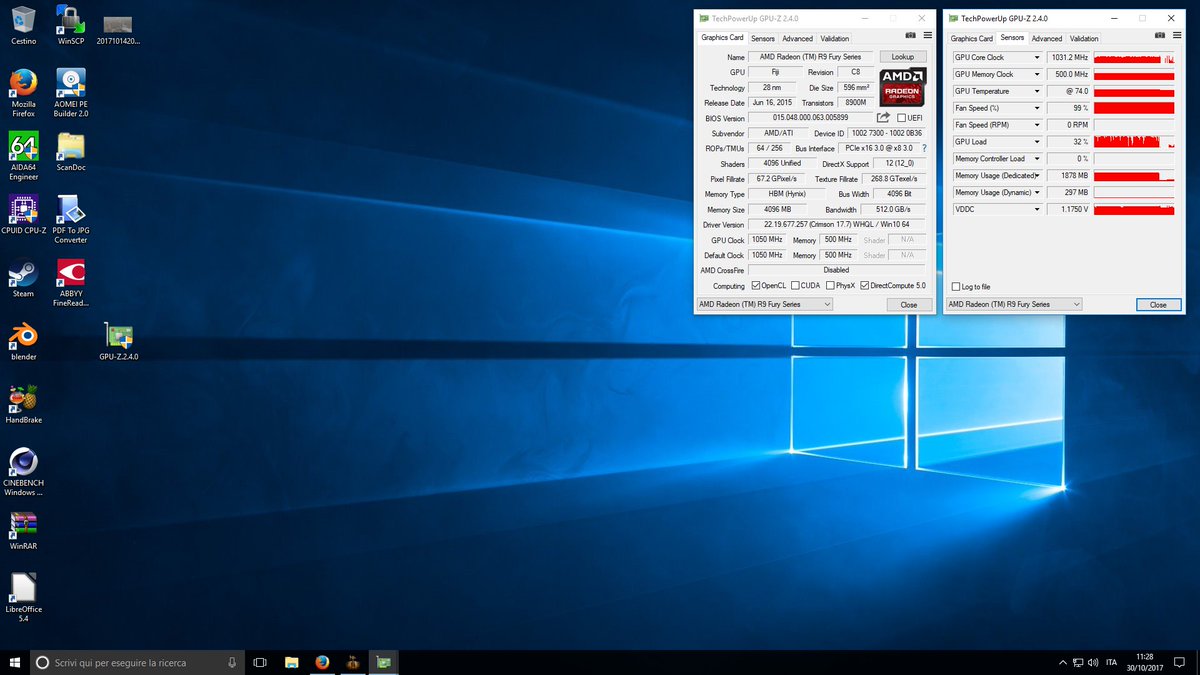Image resolution: width=1200 pixels, height=675 pixels.
Task: Click the BIOS export share icon
Action: click(x=883, y=118)
